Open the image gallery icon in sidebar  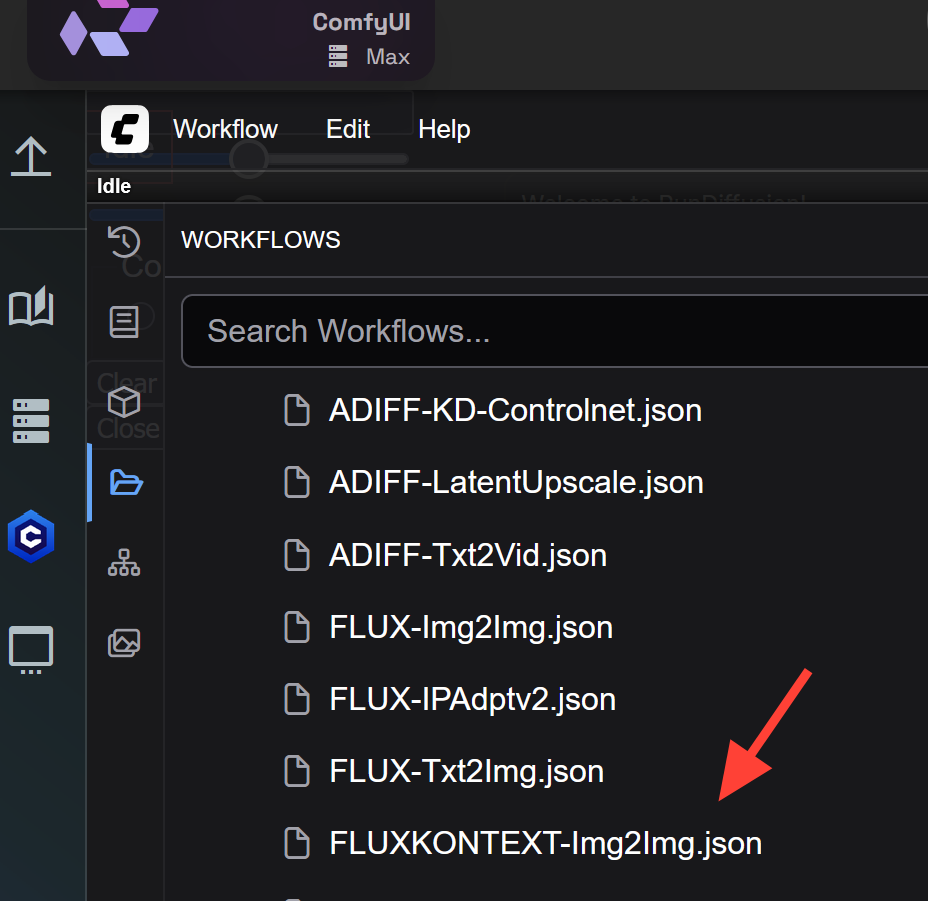(x=124, y=643)
